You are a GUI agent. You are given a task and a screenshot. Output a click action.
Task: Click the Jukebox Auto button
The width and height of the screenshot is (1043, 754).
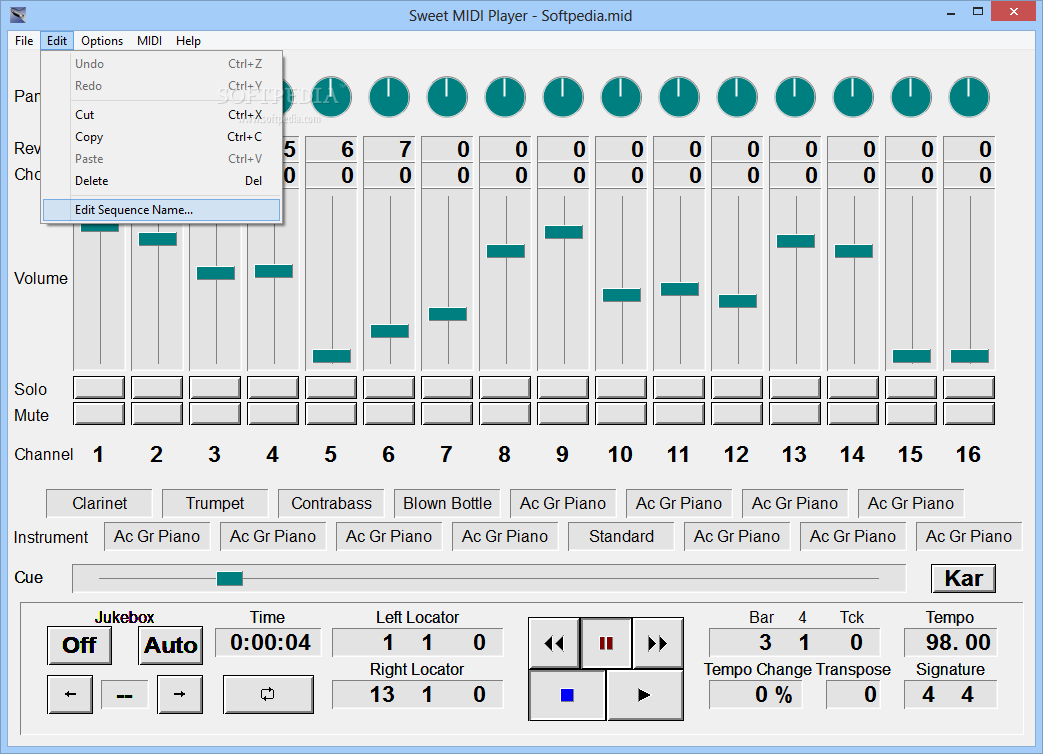coord(170,645)
